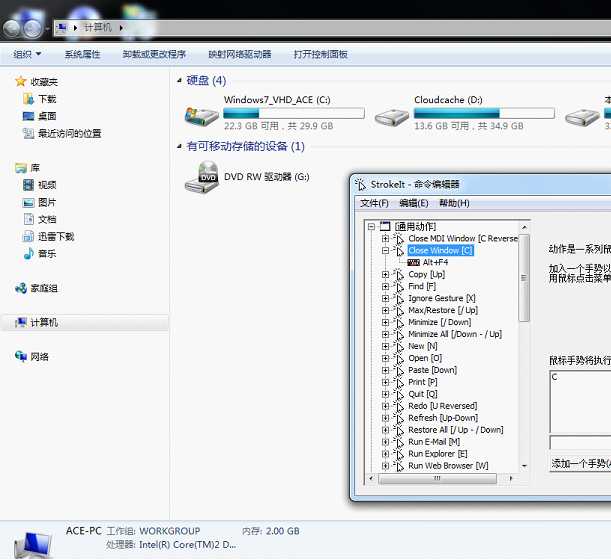This screenshot has width=611, height=560.
Task: Click the 通用动作 window icon in tree
Action: click(385, 226)
